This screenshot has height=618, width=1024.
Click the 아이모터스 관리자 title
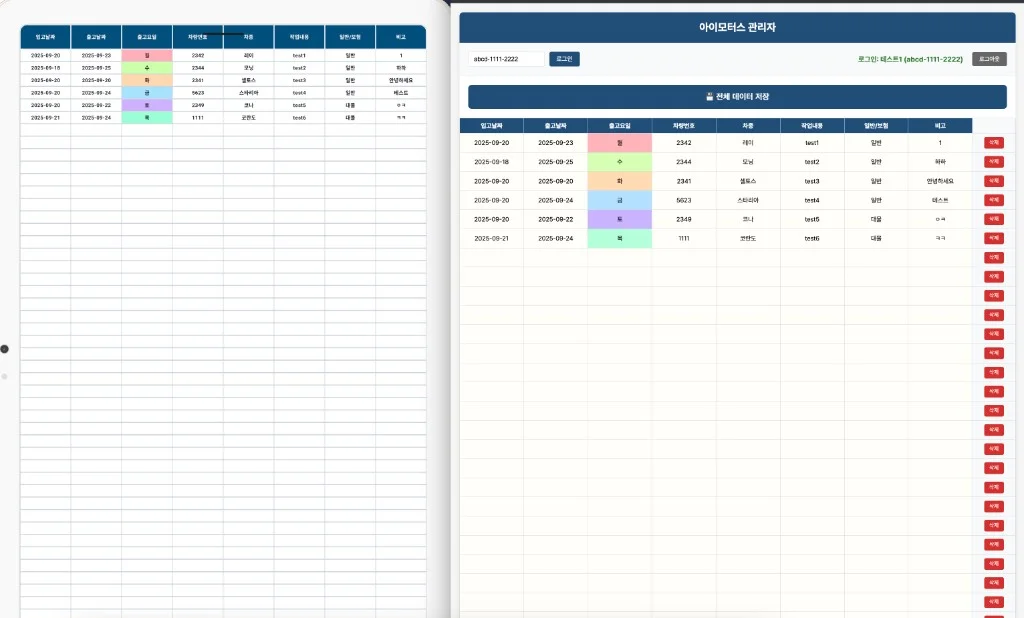(x=737, y=27)
